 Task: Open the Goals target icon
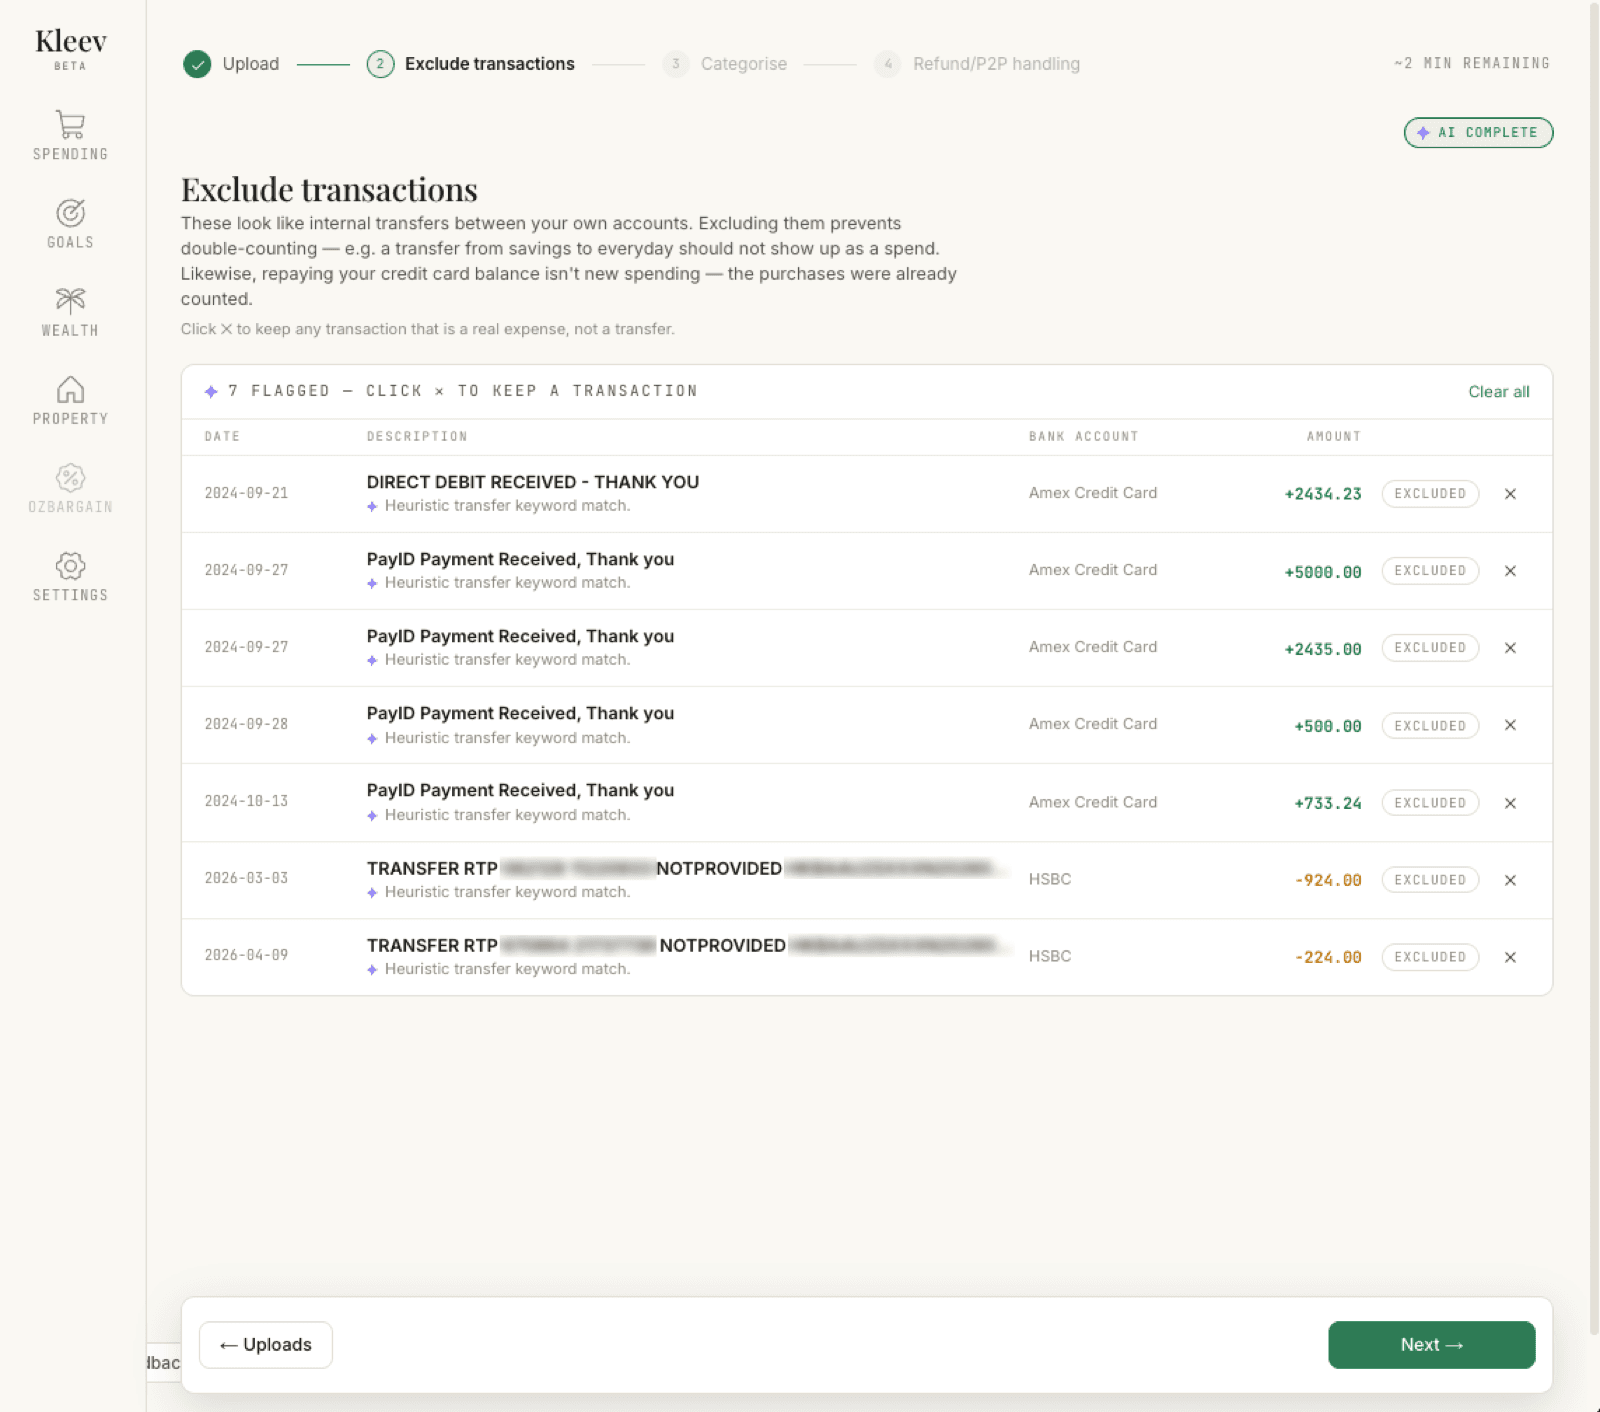click(70, 213)
